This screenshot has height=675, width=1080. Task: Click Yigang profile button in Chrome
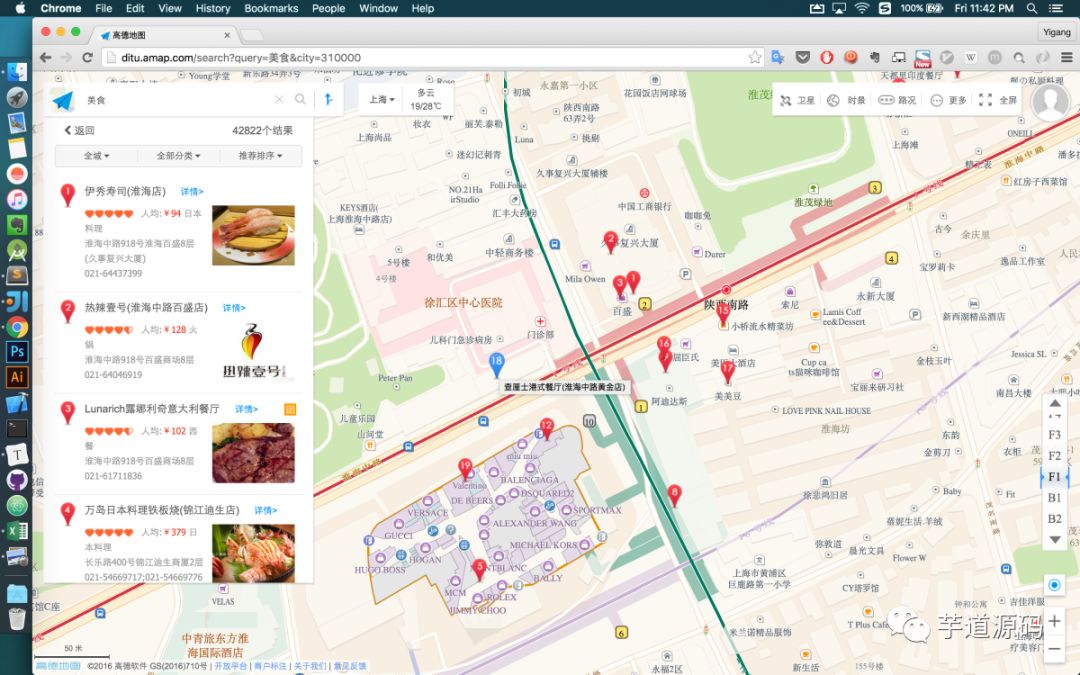1057,32
